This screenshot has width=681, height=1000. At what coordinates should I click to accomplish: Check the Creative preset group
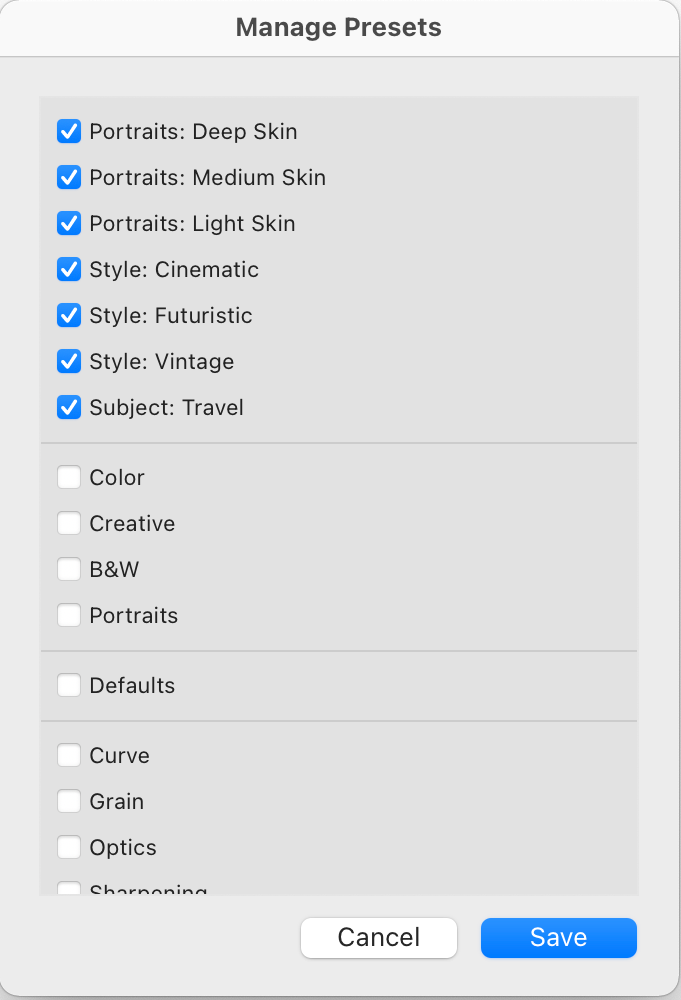(69, 523)
